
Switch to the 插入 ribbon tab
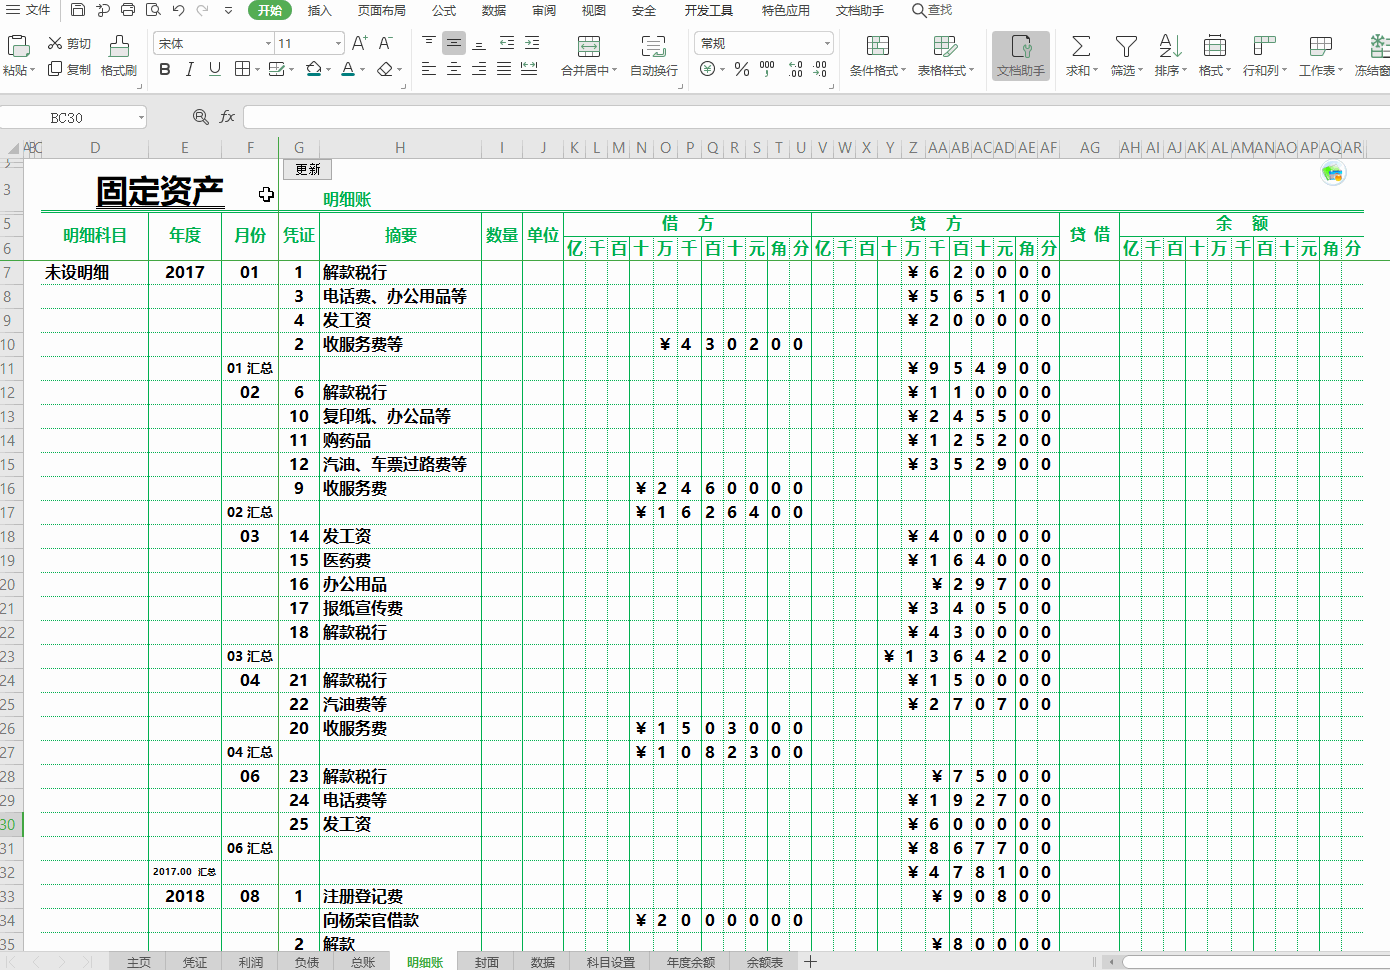319,10
